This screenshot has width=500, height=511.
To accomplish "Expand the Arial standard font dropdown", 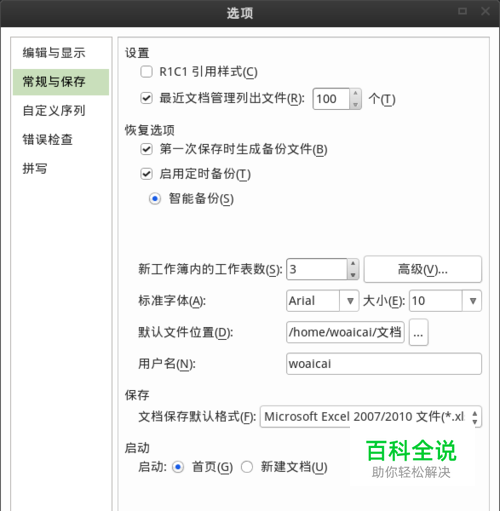I will point(350,301).
